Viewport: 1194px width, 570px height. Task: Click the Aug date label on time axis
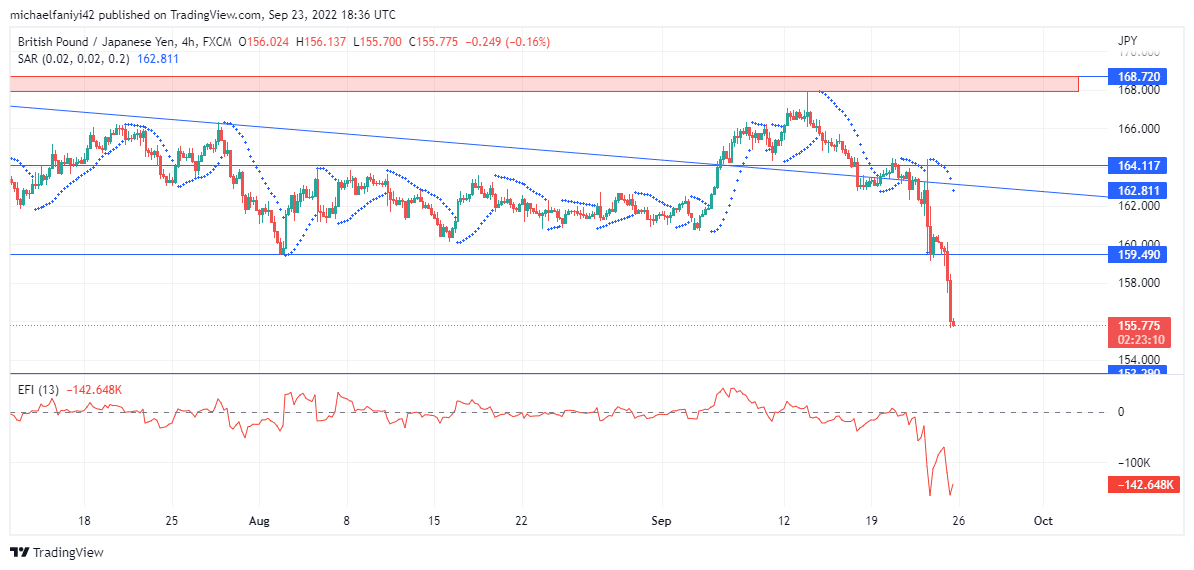coord(260,521)
